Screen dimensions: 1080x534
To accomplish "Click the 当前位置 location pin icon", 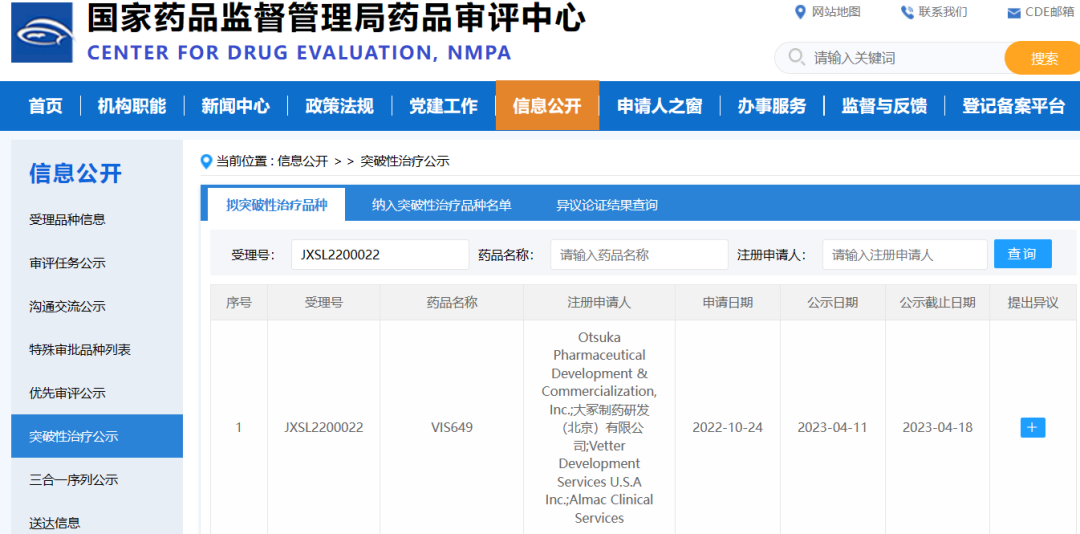I will point(207,161).
